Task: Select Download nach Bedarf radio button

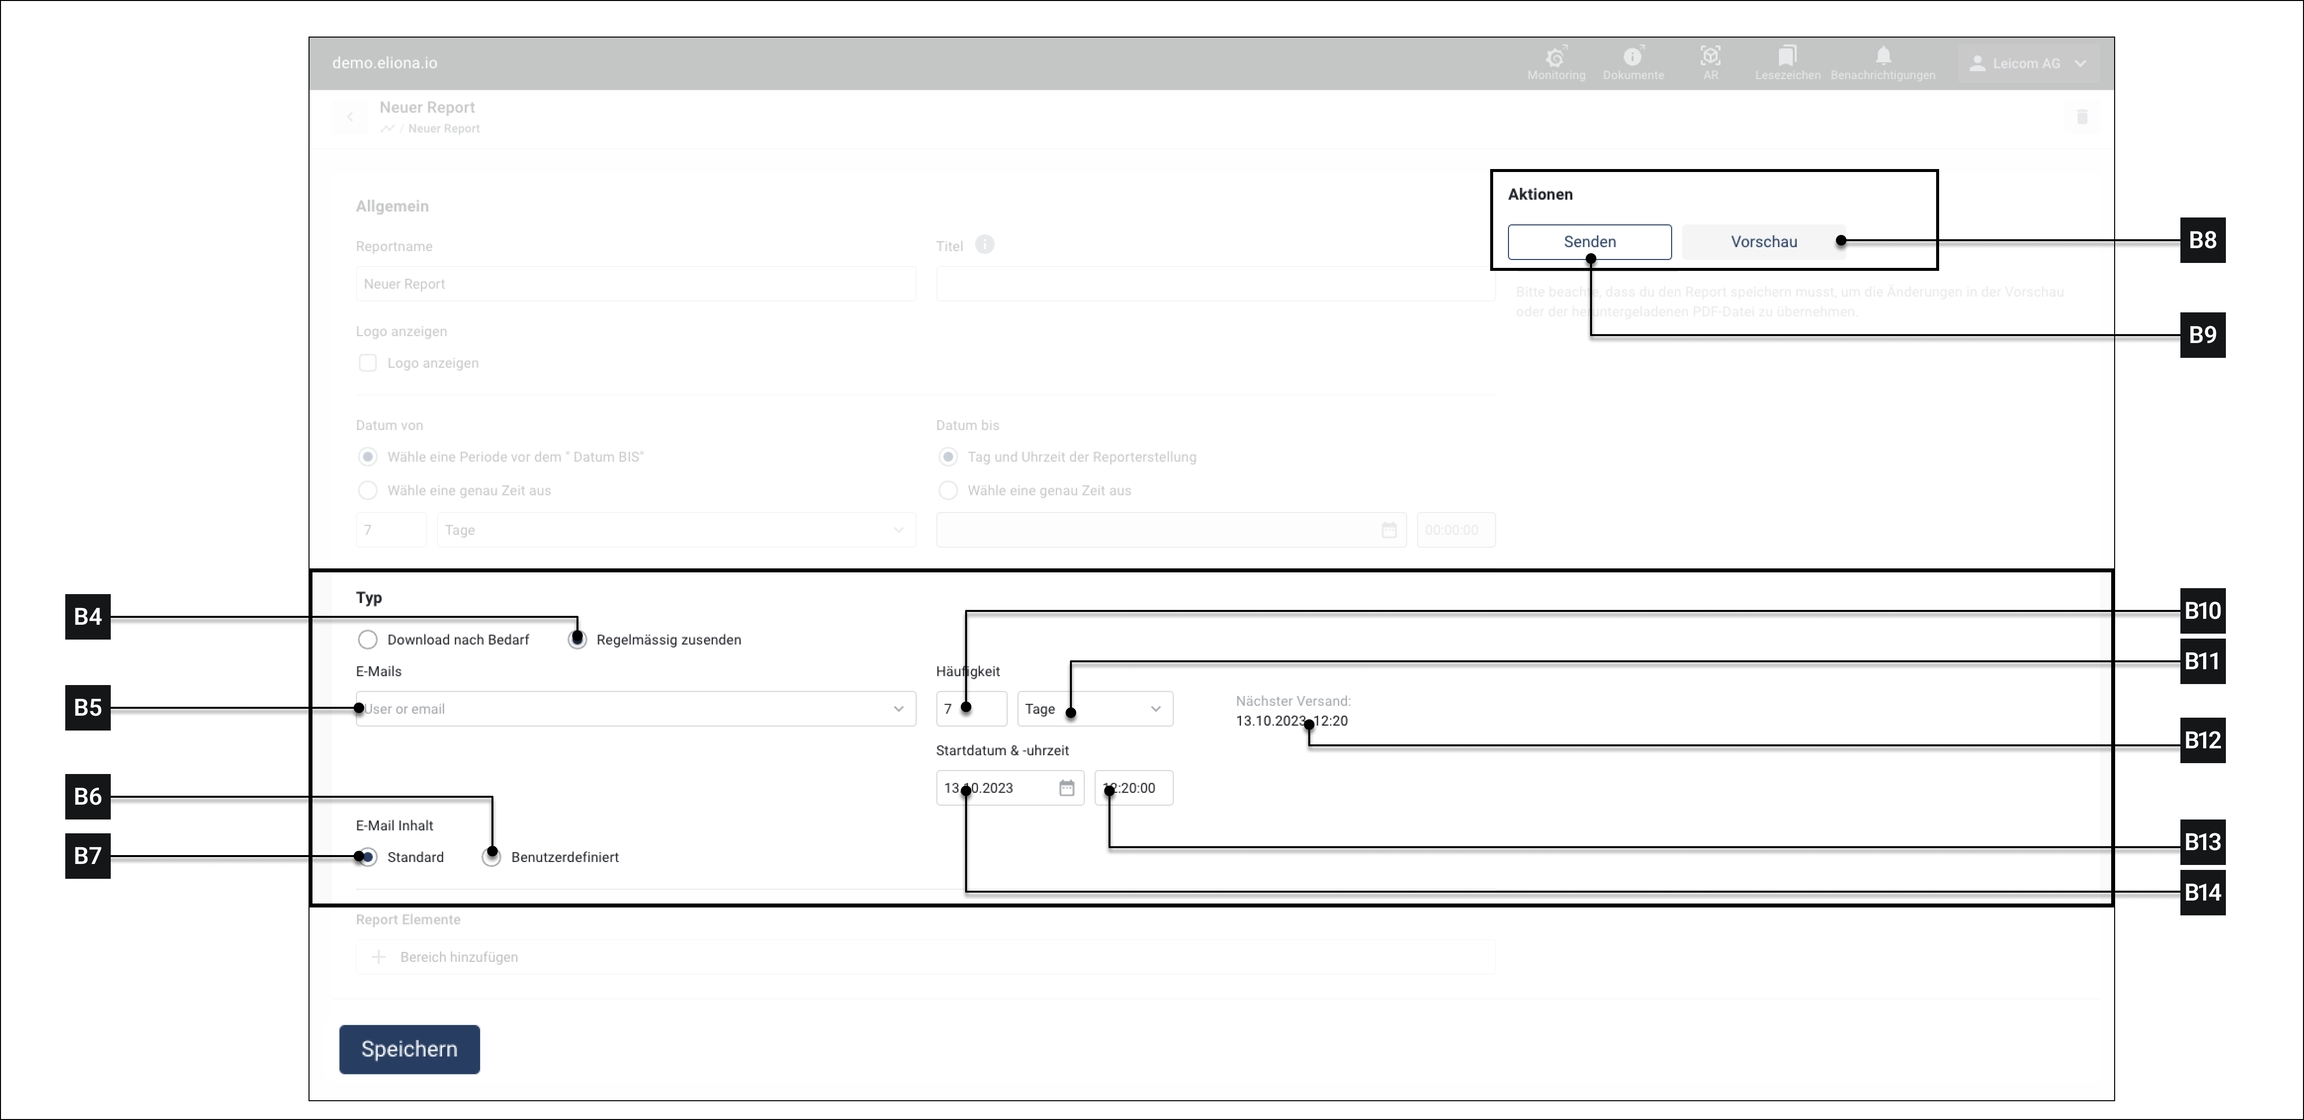Action: pos(368,640)
